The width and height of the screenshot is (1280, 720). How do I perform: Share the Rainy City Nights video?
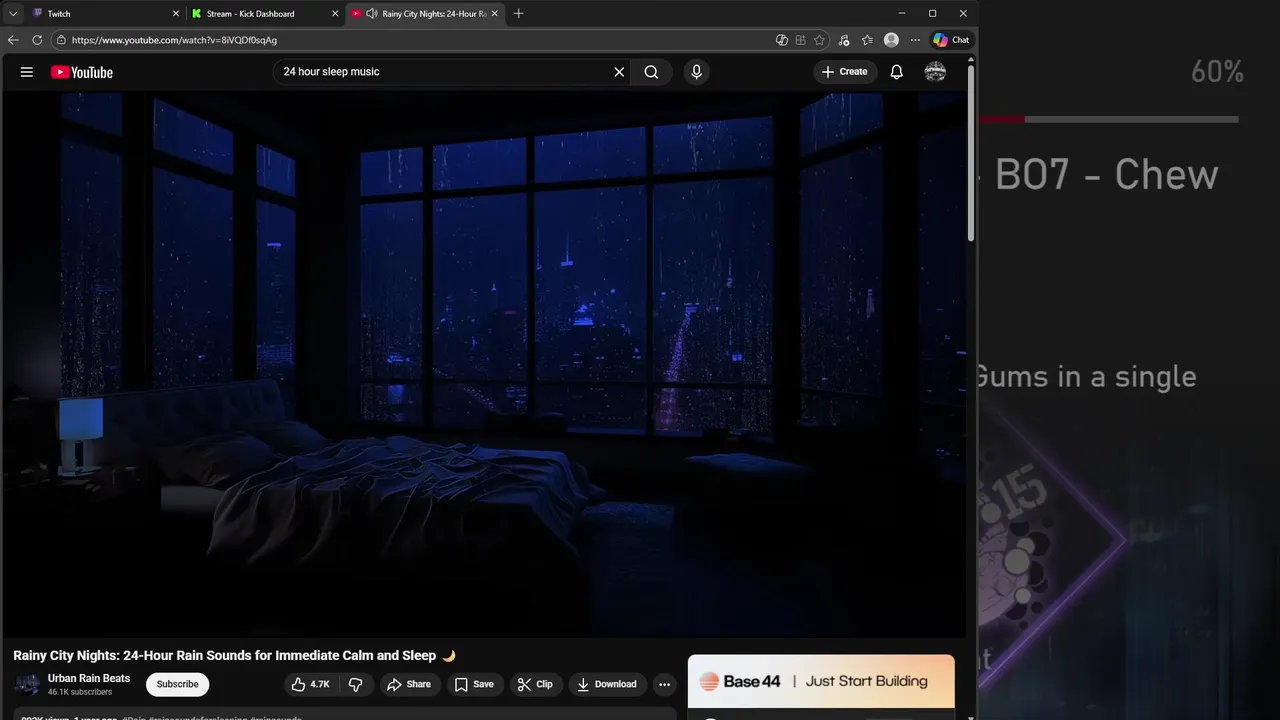409,684
